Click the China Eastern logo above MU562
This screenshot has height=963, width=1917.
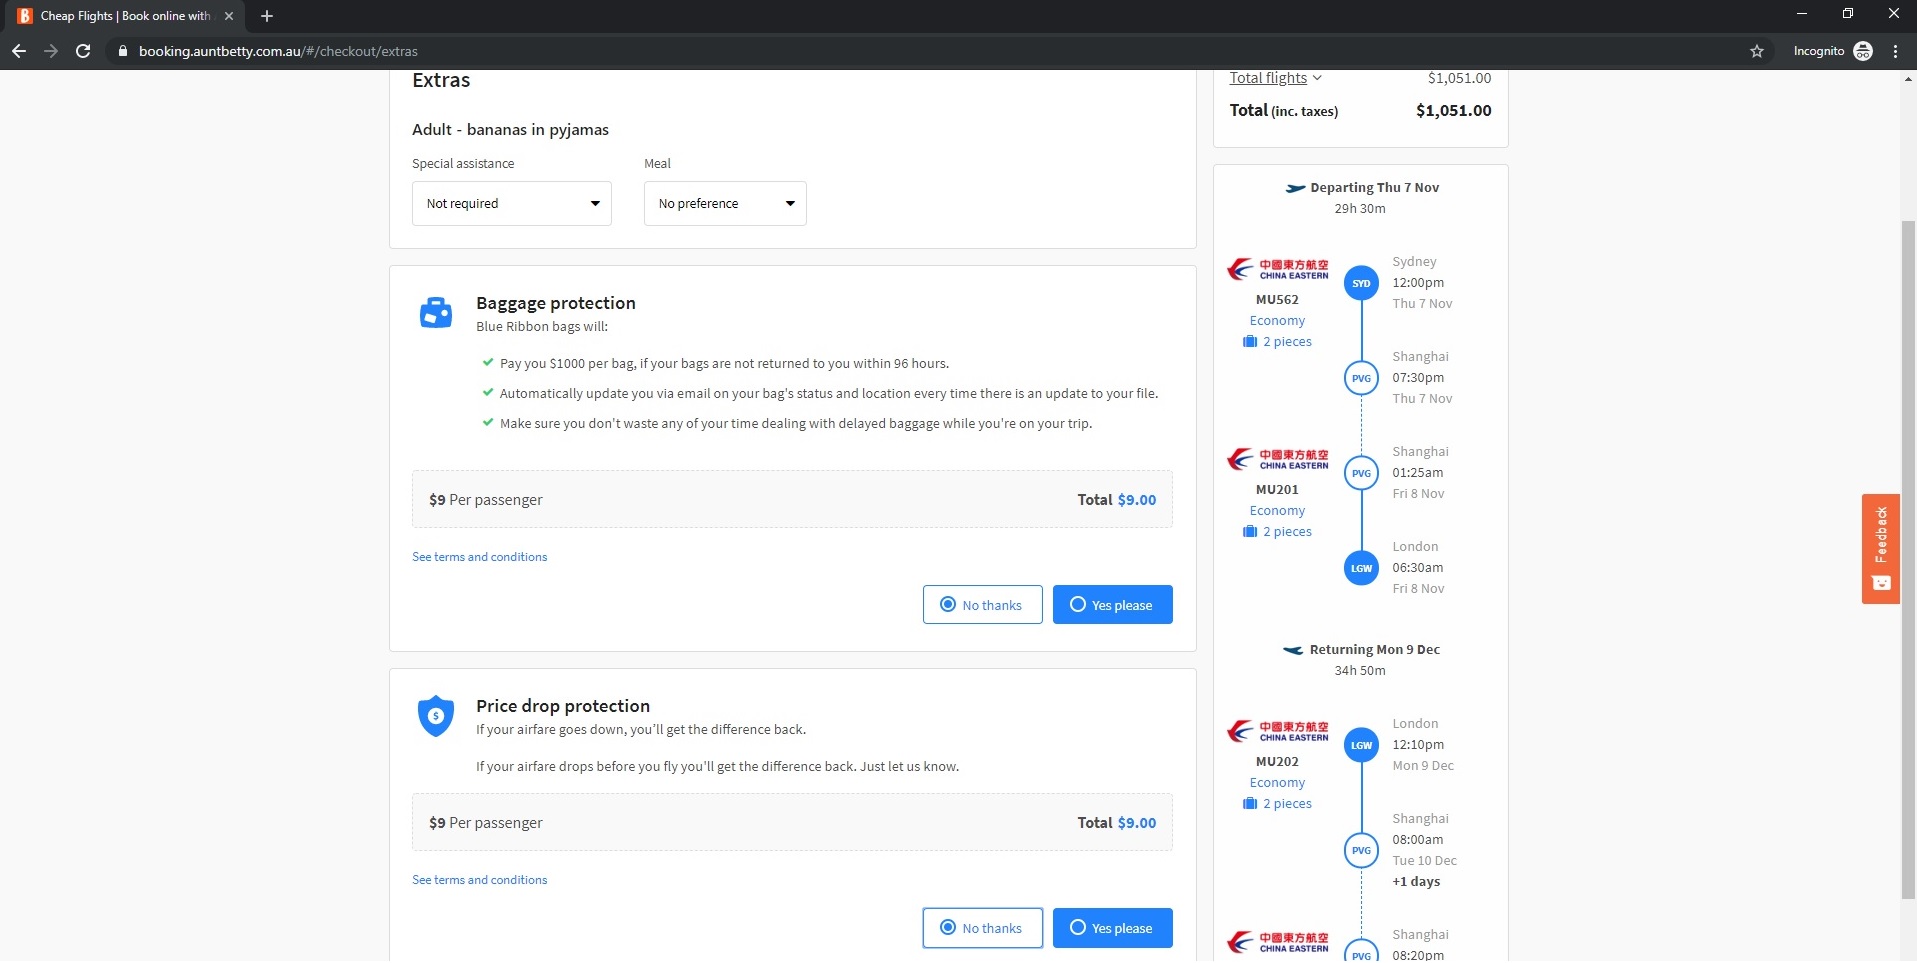(x=1278, y=269)
